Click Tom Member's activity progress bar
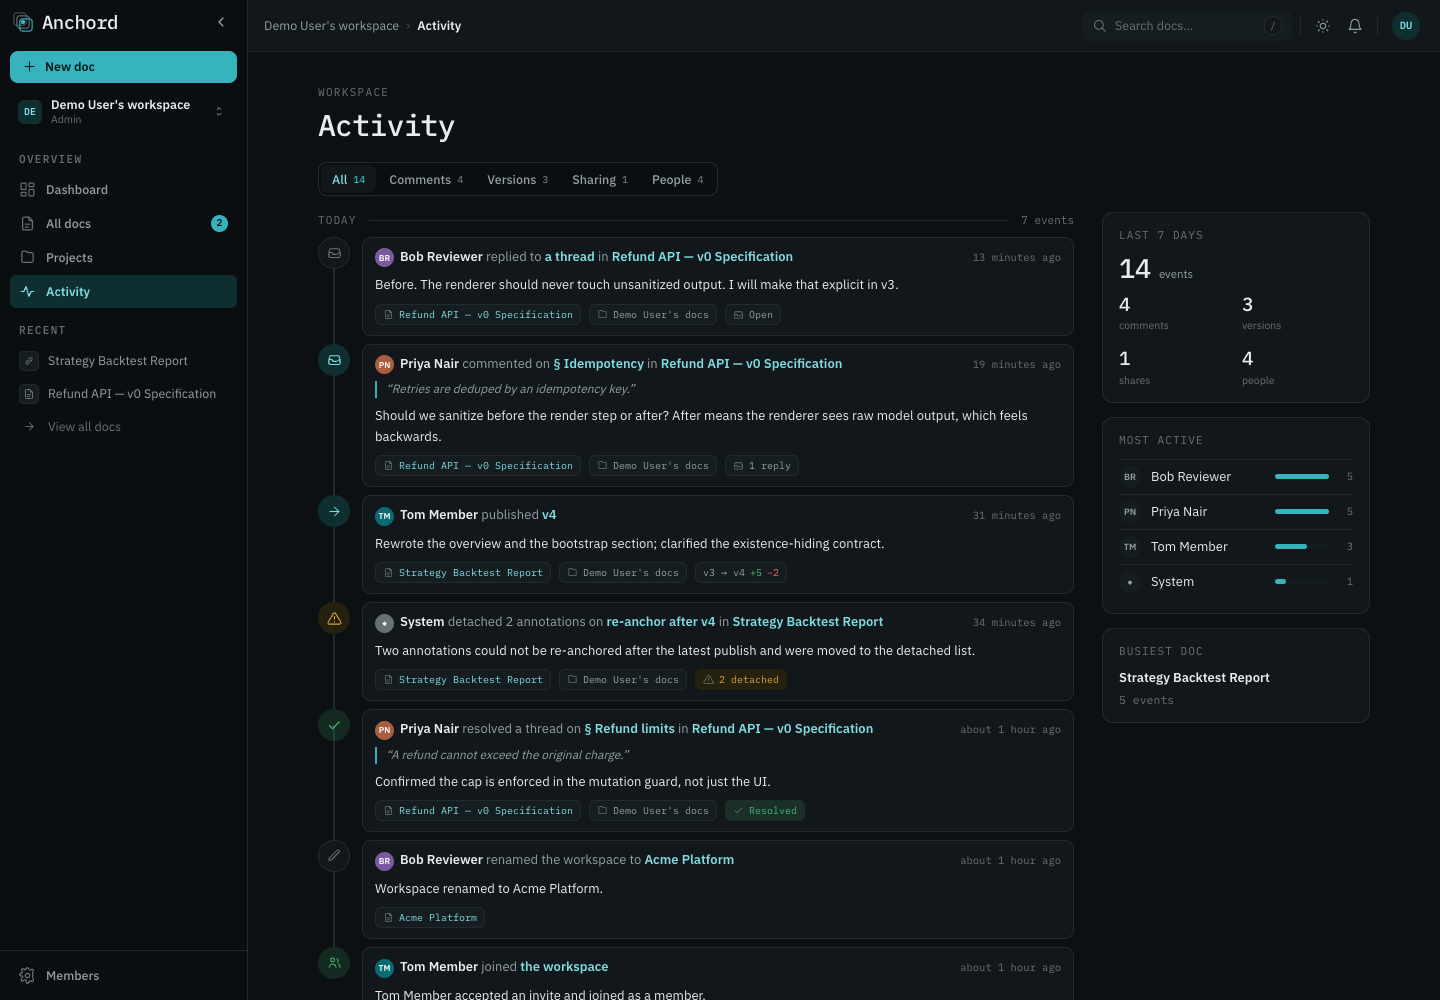 (x=1302, y=547)
